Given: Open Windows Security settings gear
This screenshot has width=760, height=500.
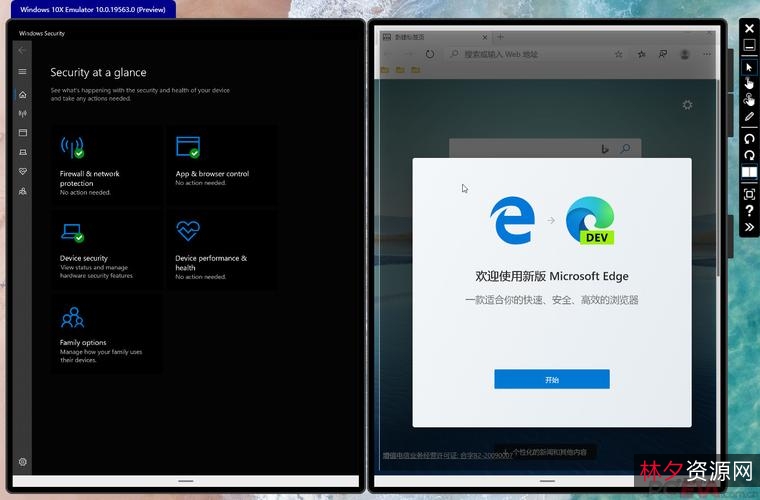Looking at the screenshot, I should (x=22, y=462).
